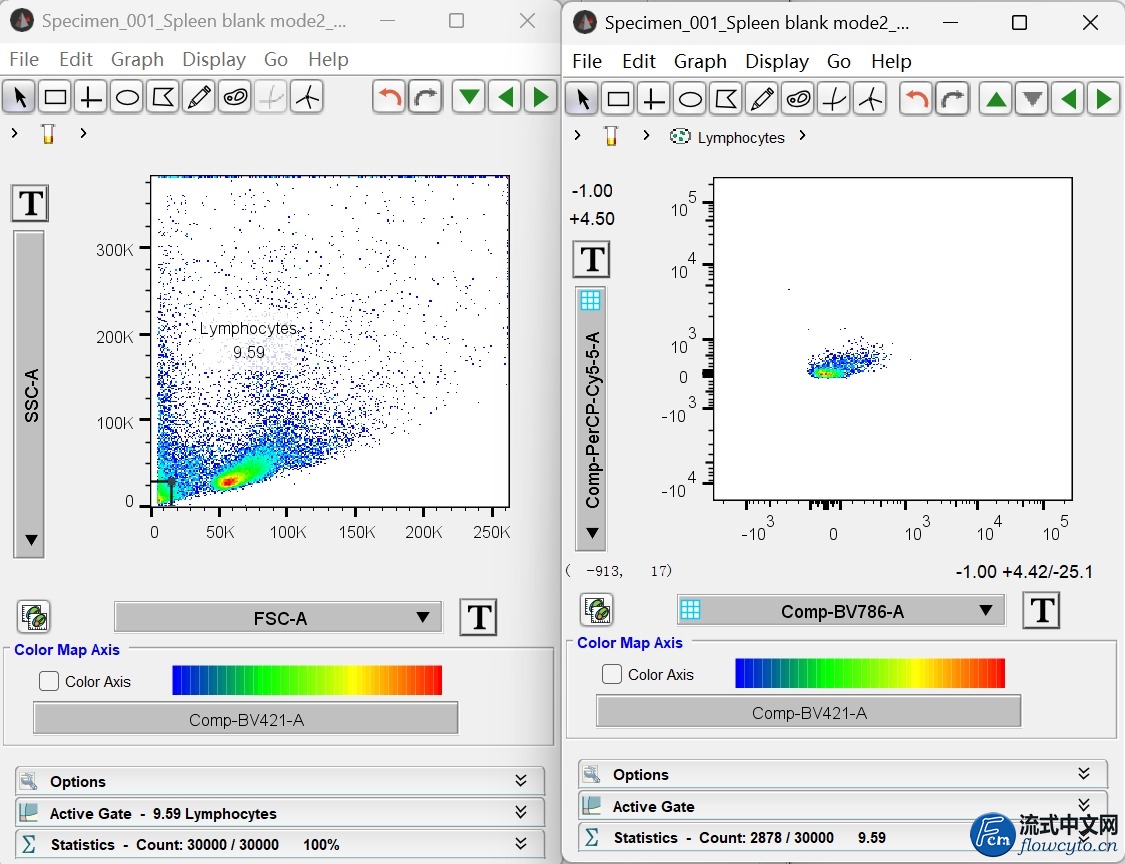Open Help menu in right window
The height and width of the screenshot is (864, 1125).
[891, 61]
